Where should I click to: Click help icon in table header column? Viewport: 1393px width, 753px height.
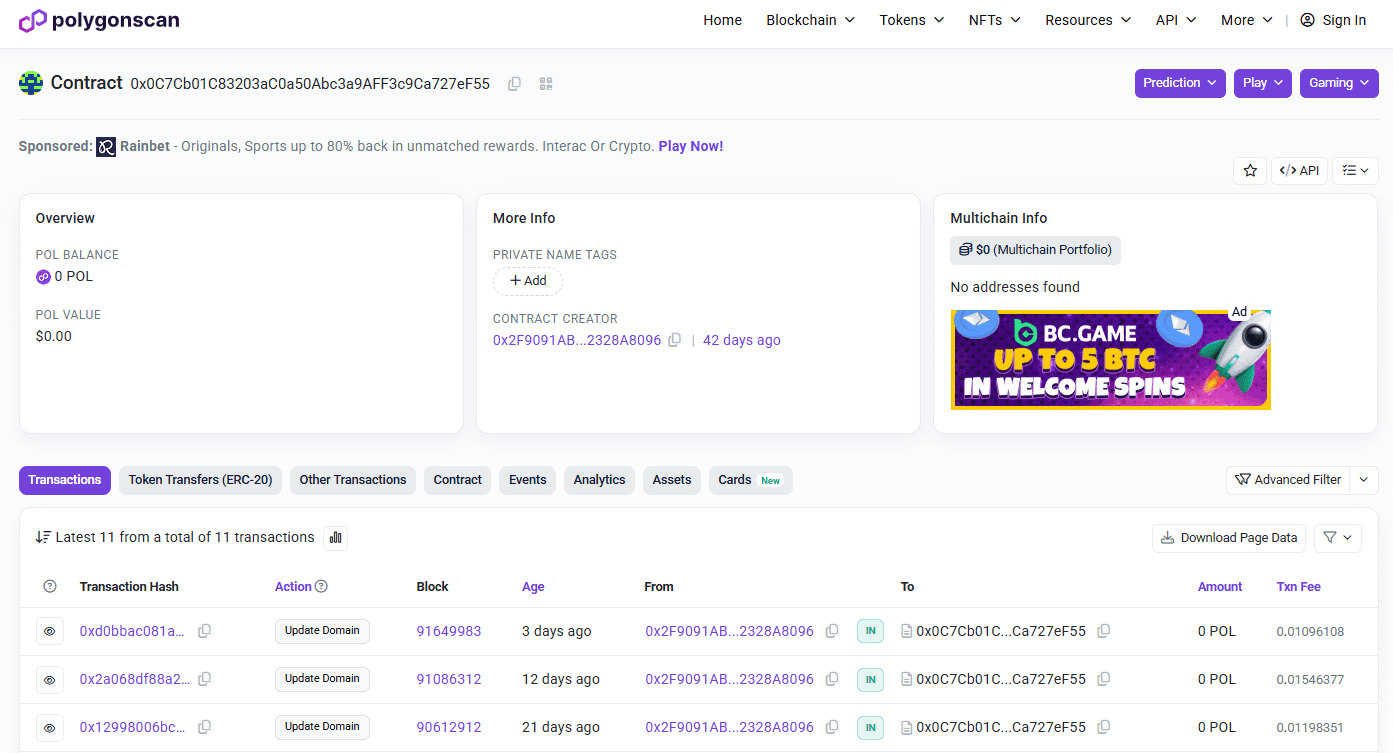tap(50, 587)
